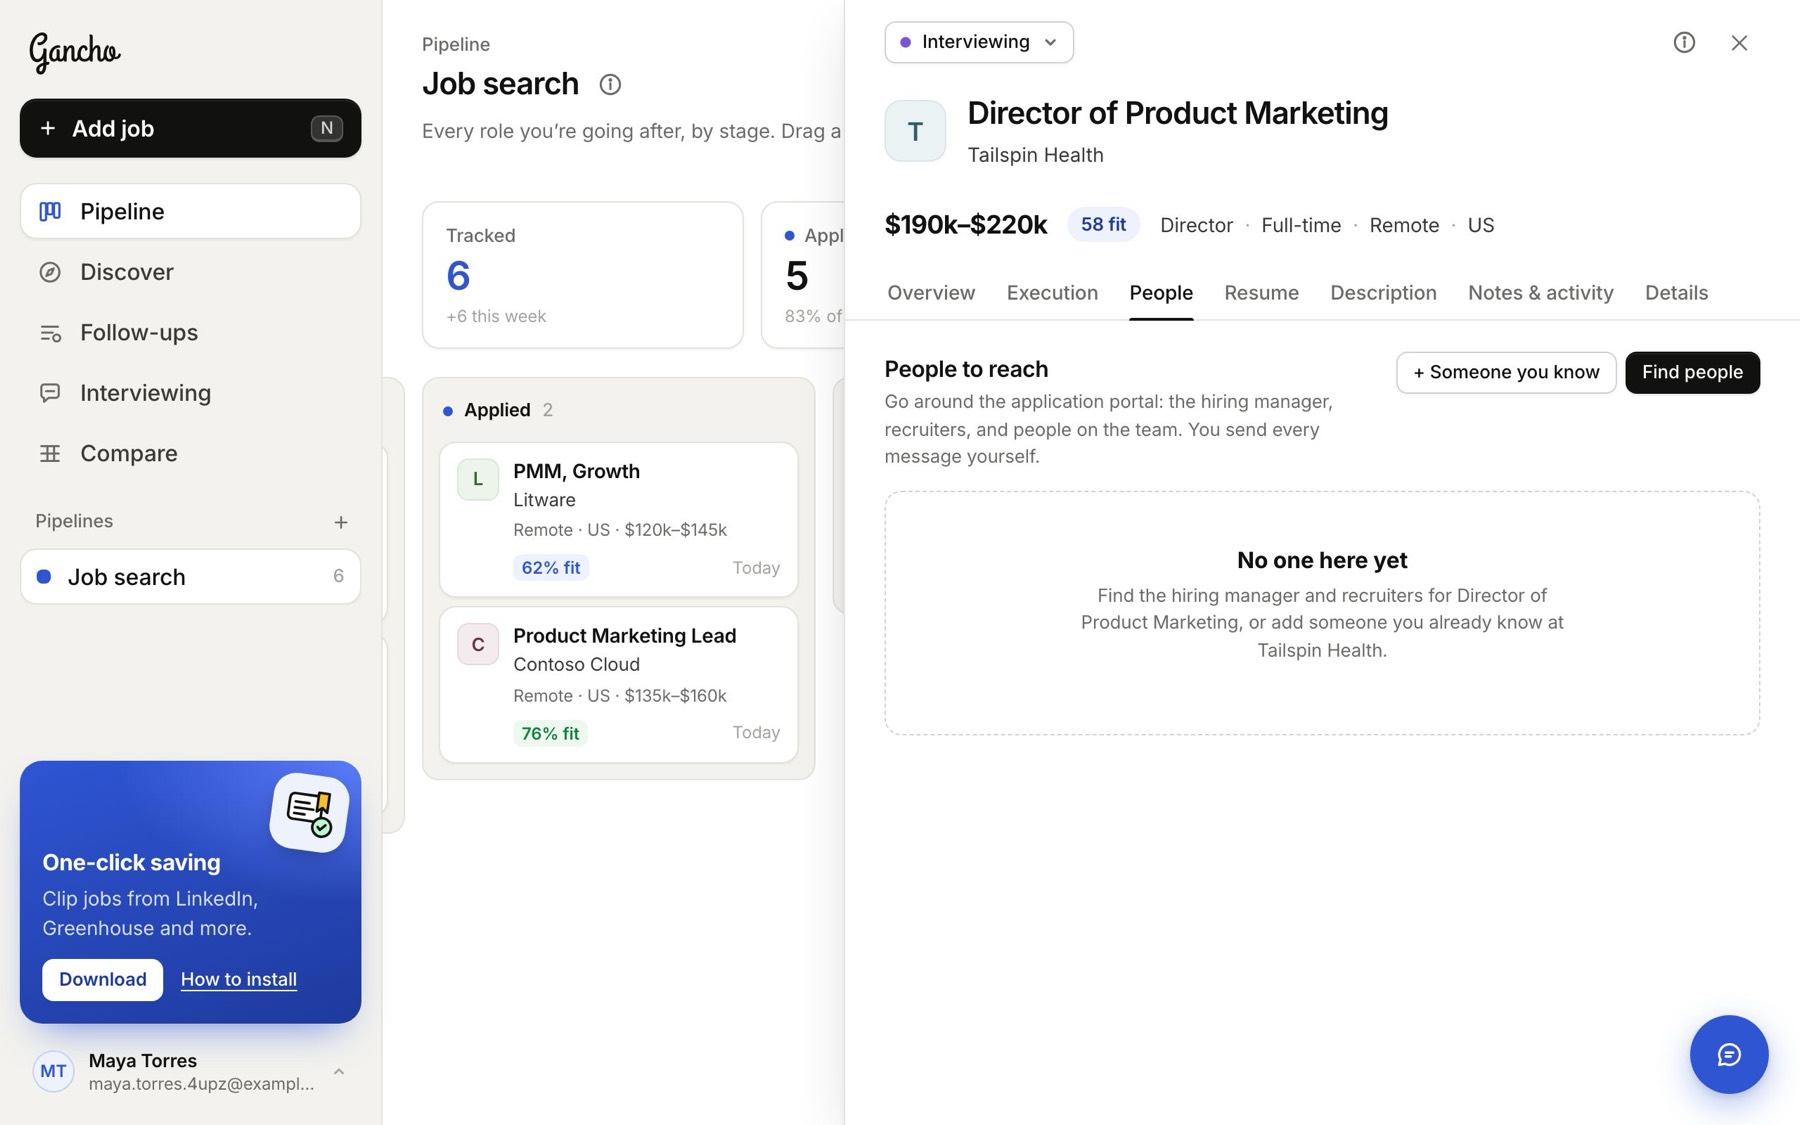
Task: Expand the Maya Torres account menu chevron
Action: 339,1071
